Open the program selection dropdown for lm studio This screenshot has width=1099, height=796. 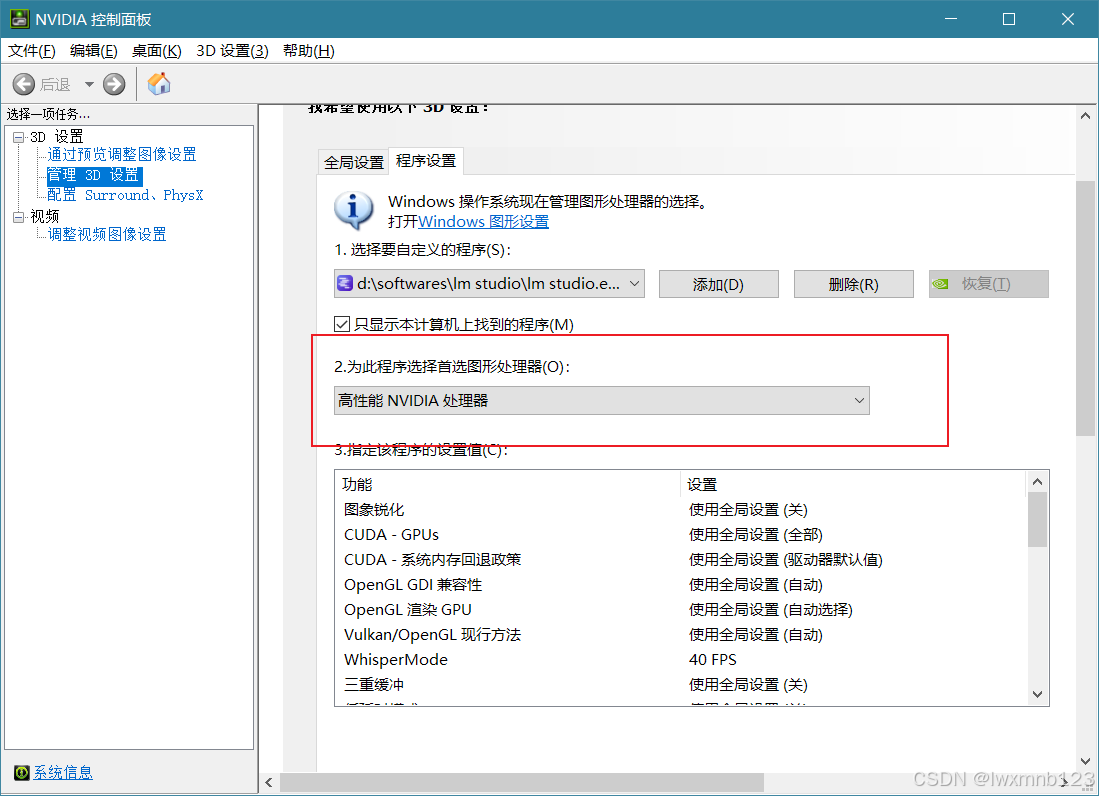[x=489, y=284]
